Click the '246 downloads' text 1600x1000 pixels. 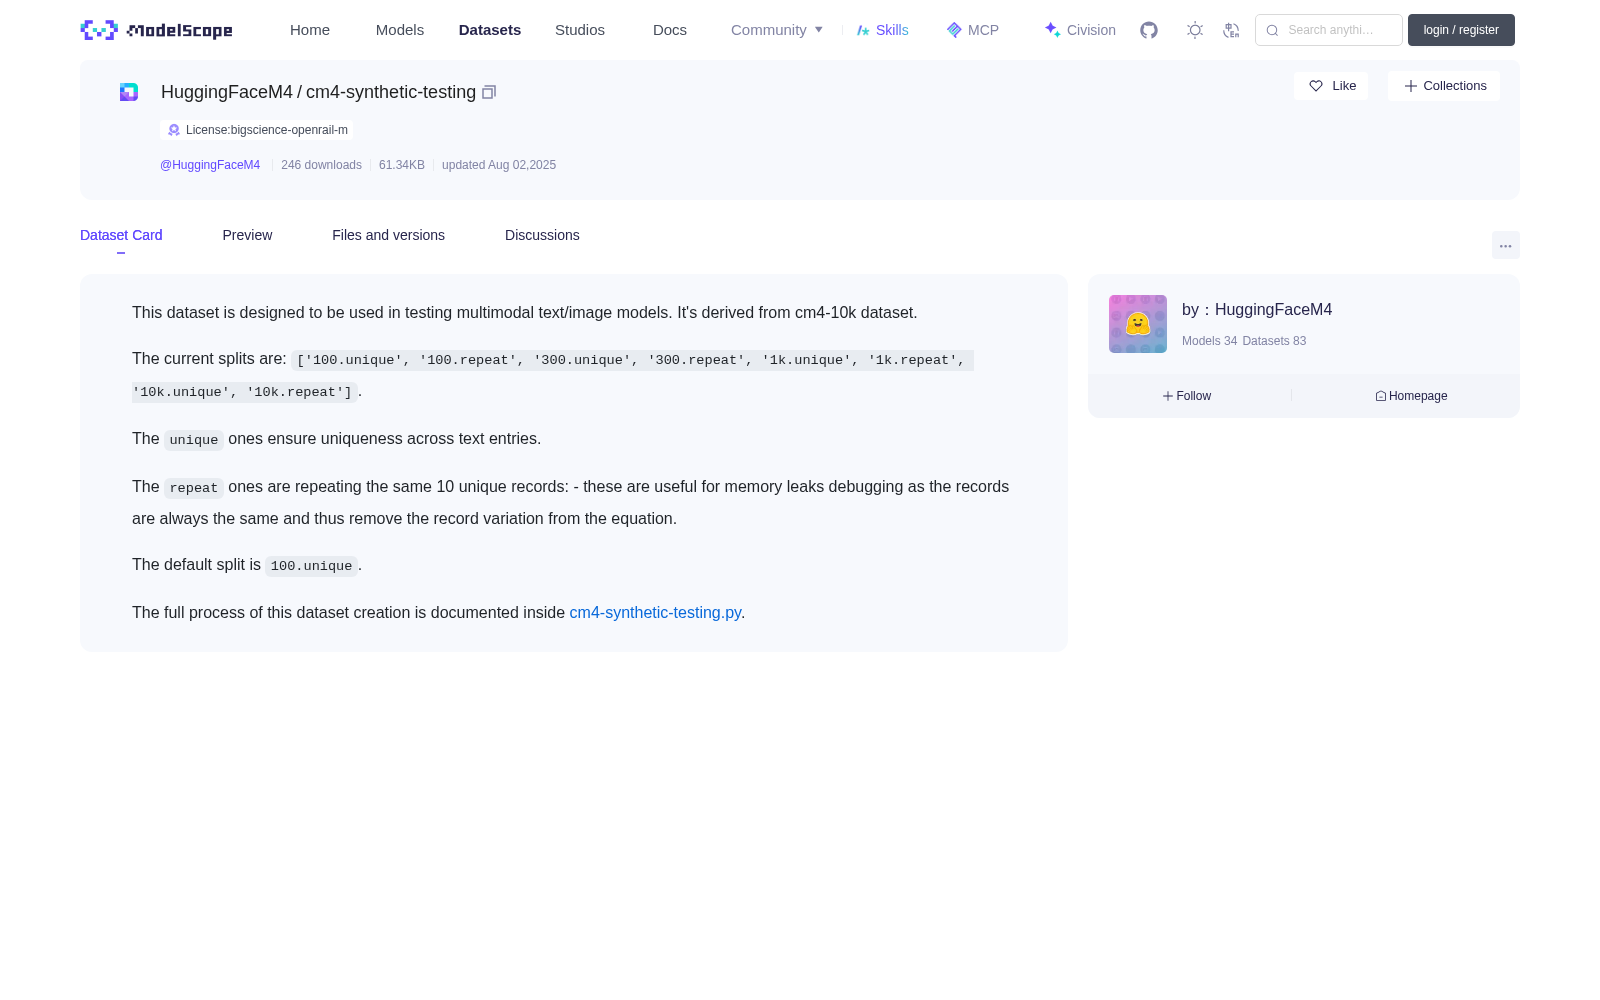(x=321, y=165)
